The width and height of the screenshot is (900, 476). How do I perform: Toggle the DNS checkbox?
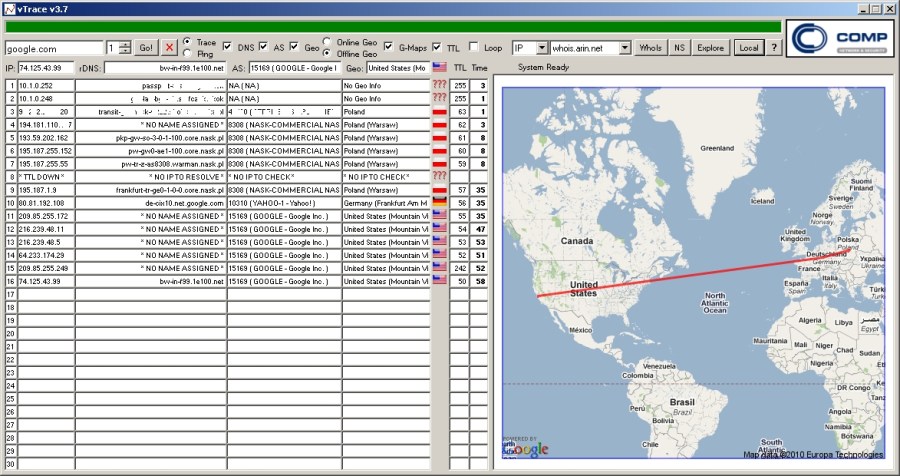(x=227, y=47)
